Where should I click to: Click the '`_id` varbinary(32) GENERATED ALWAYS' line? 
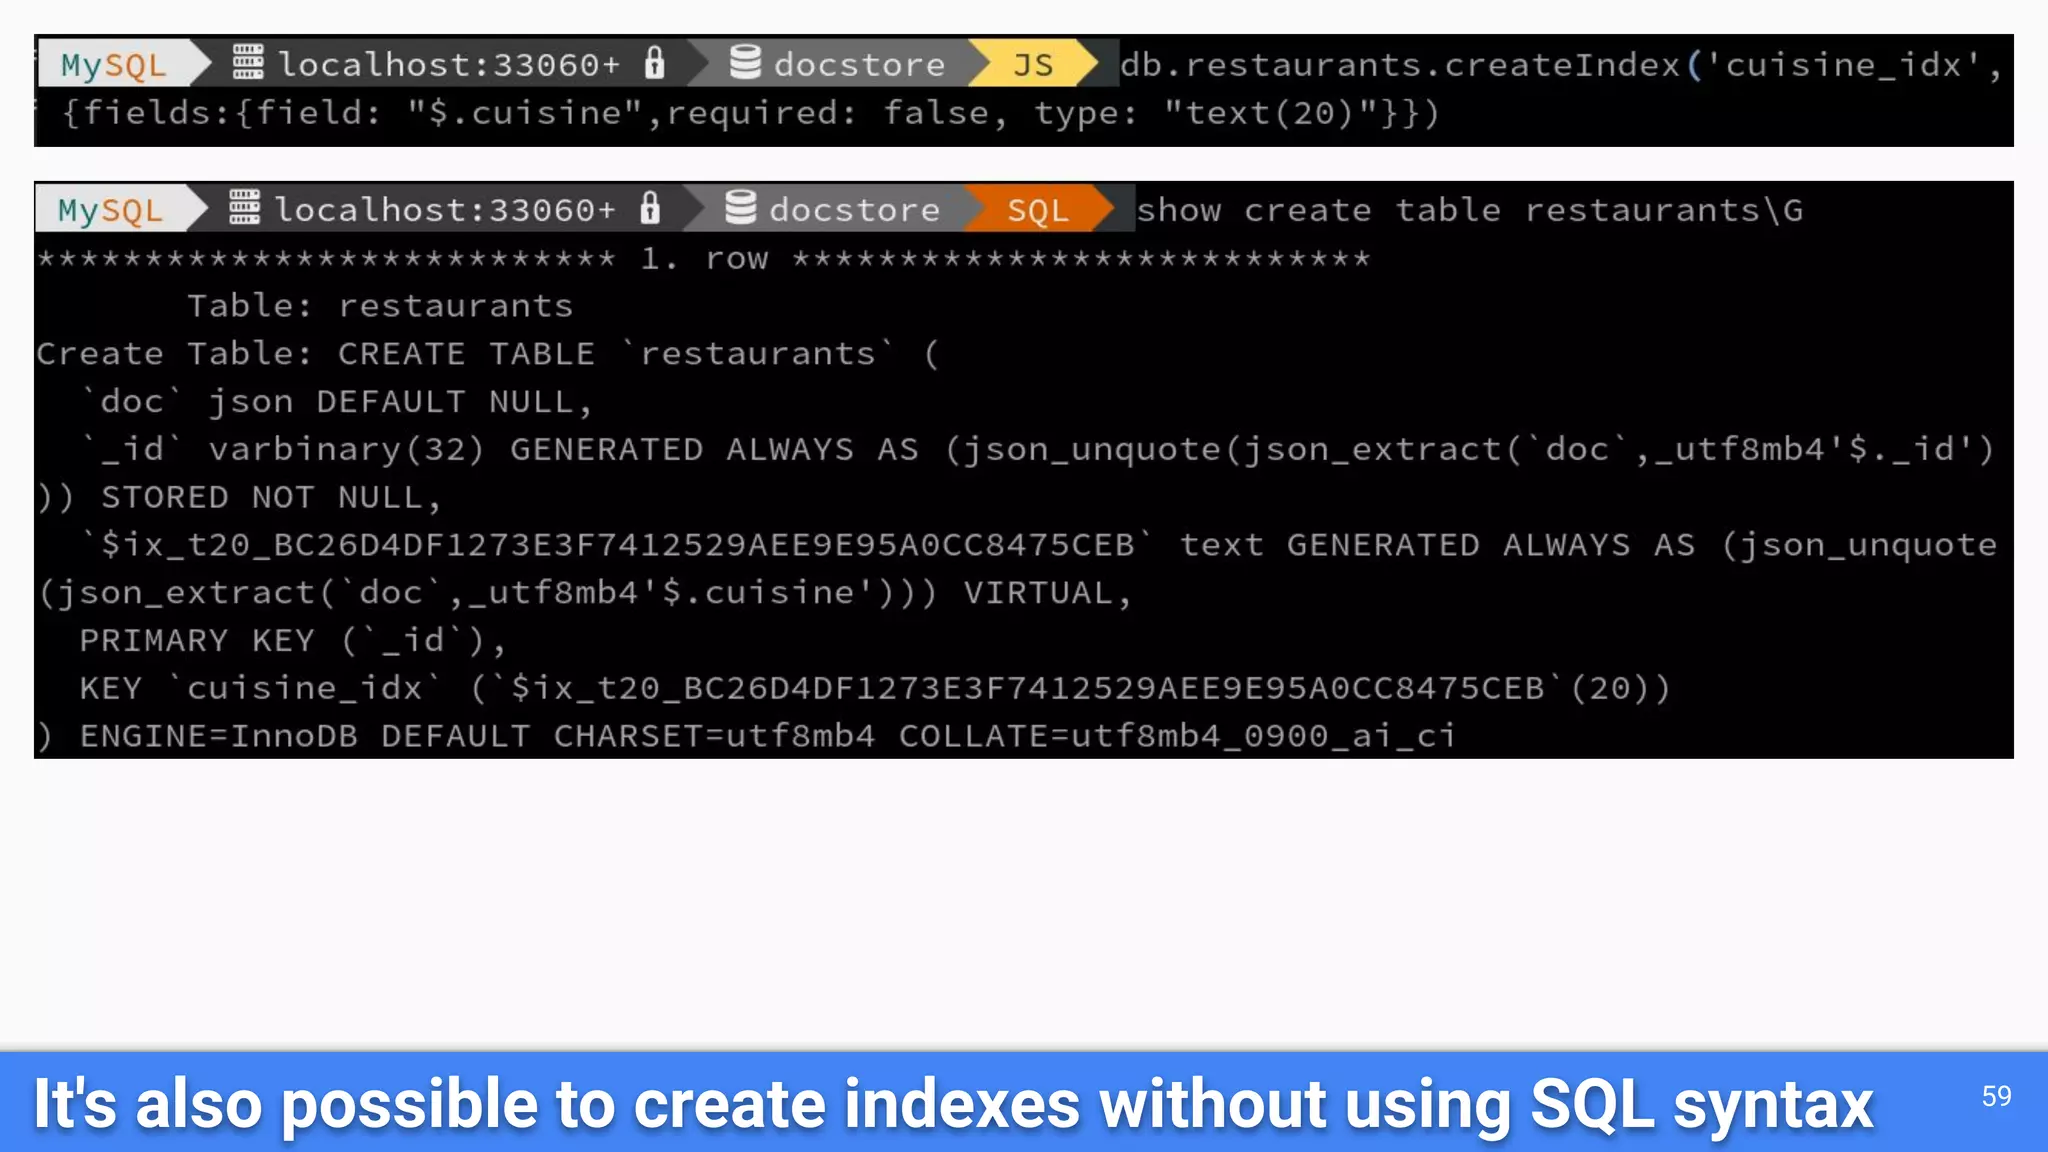pos(1038,450)
